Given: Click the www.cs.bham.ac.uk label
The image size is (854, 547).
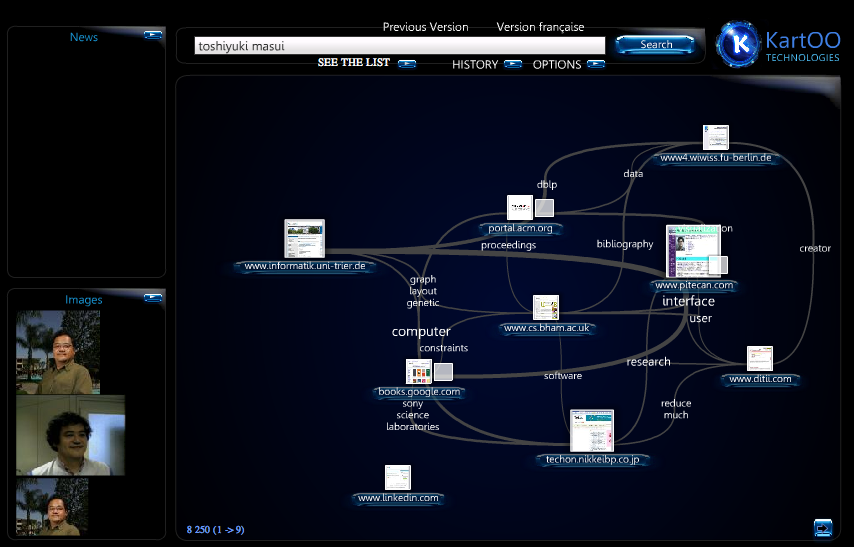Looking at the screenshot, I should click(x=547, y=328).
